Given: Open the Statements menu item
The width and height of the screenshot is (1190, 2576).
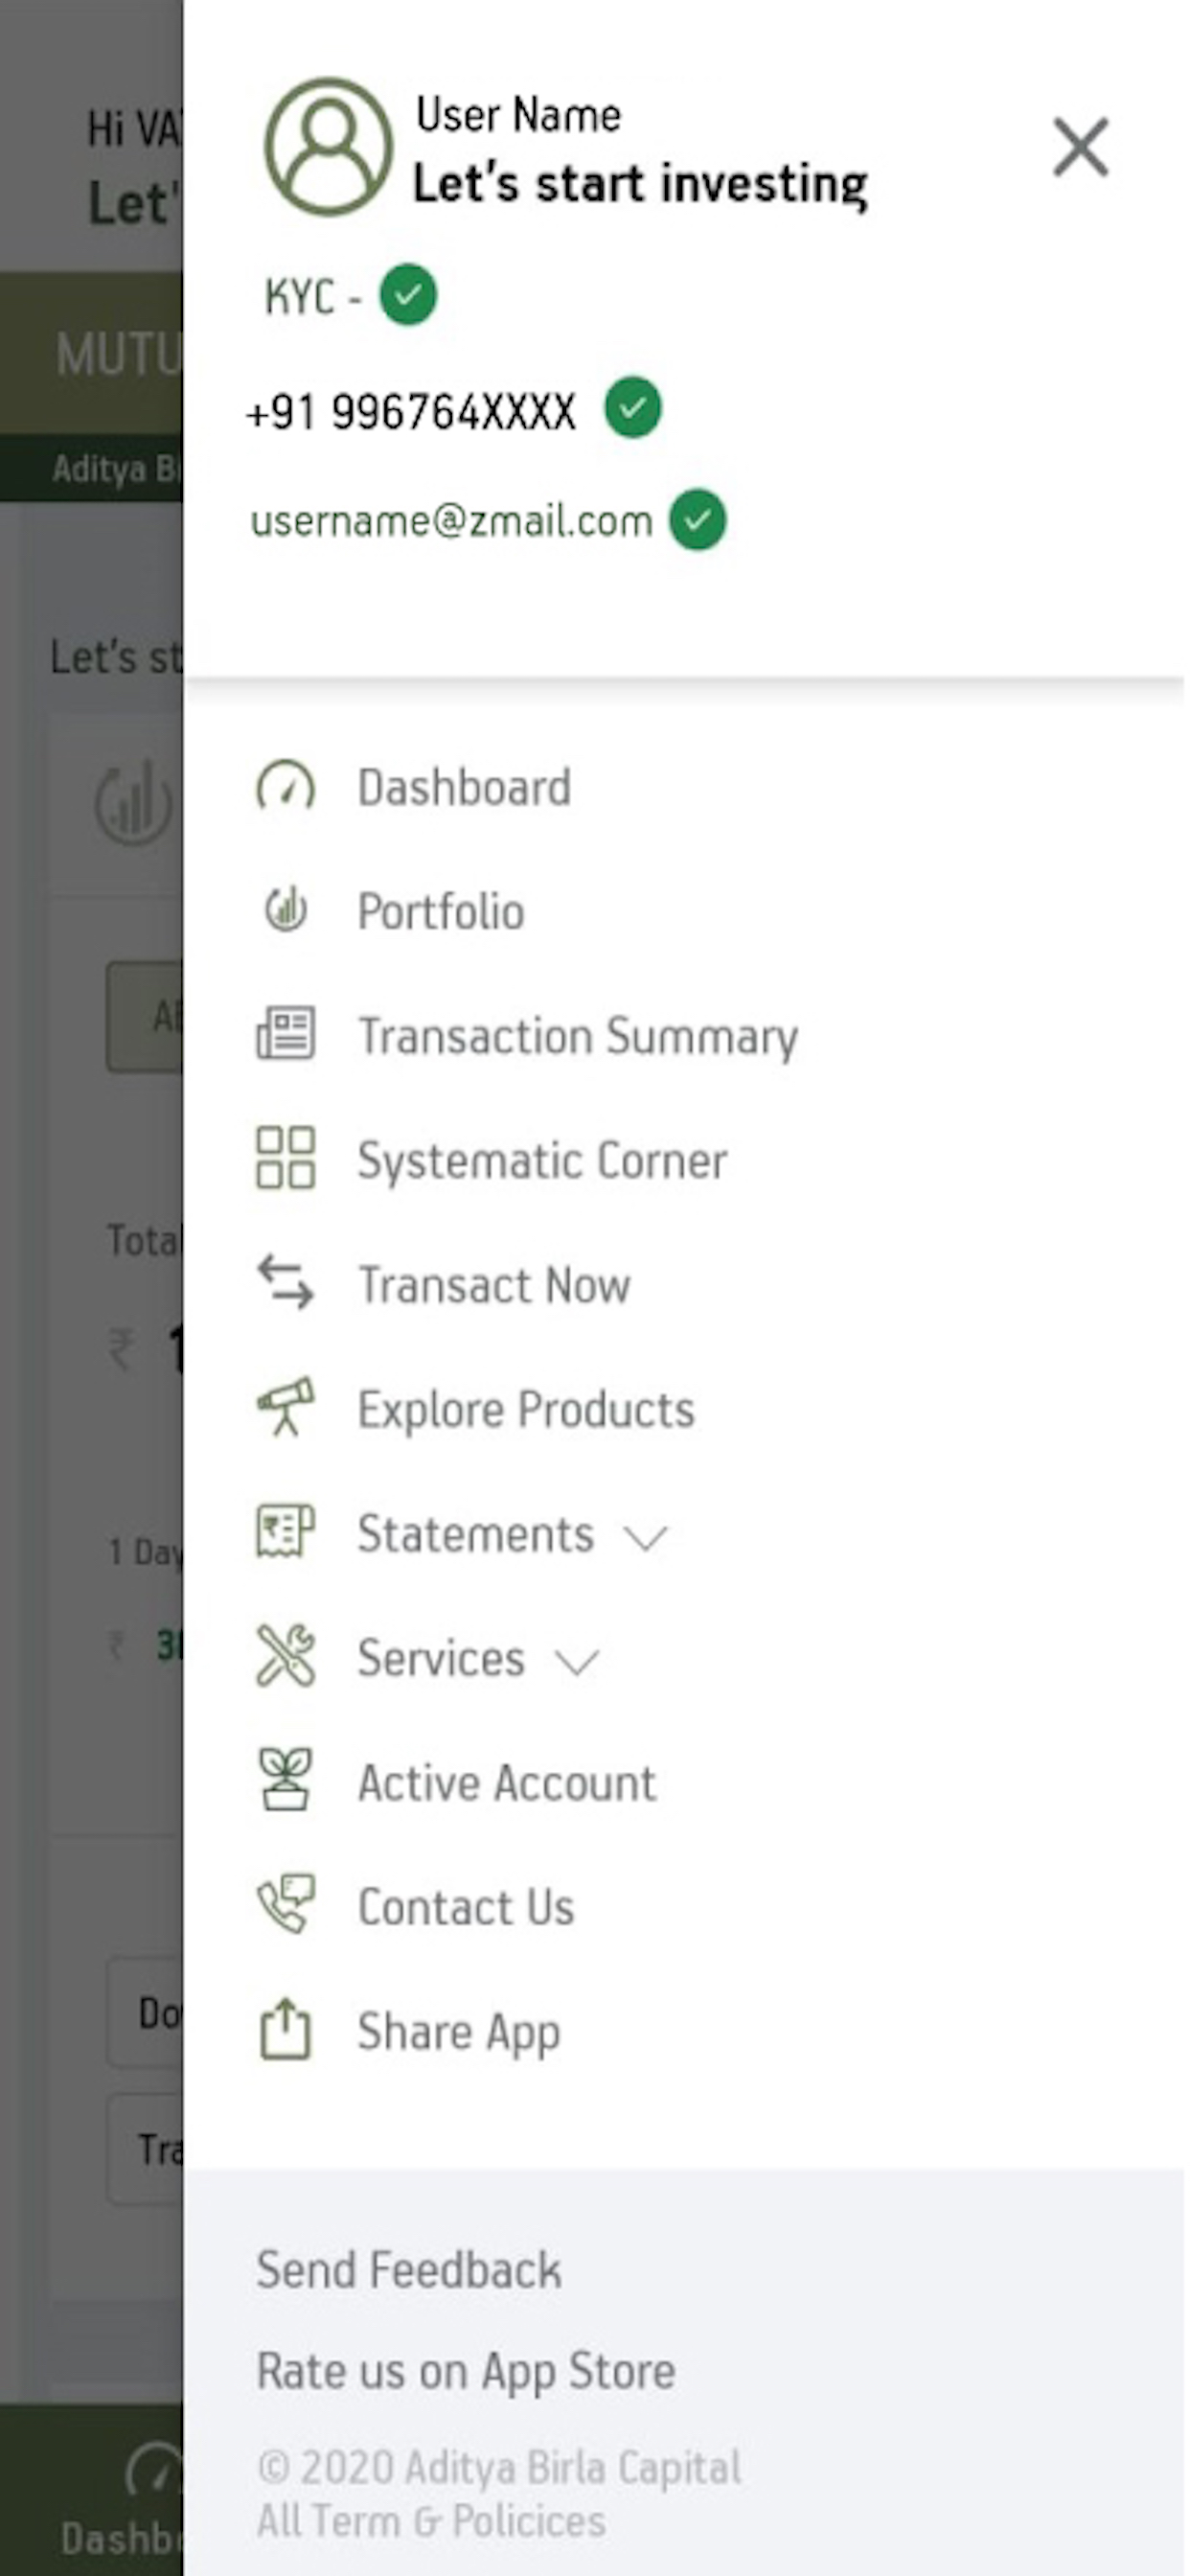Looking at the screenshot, I should [476, 1535].
